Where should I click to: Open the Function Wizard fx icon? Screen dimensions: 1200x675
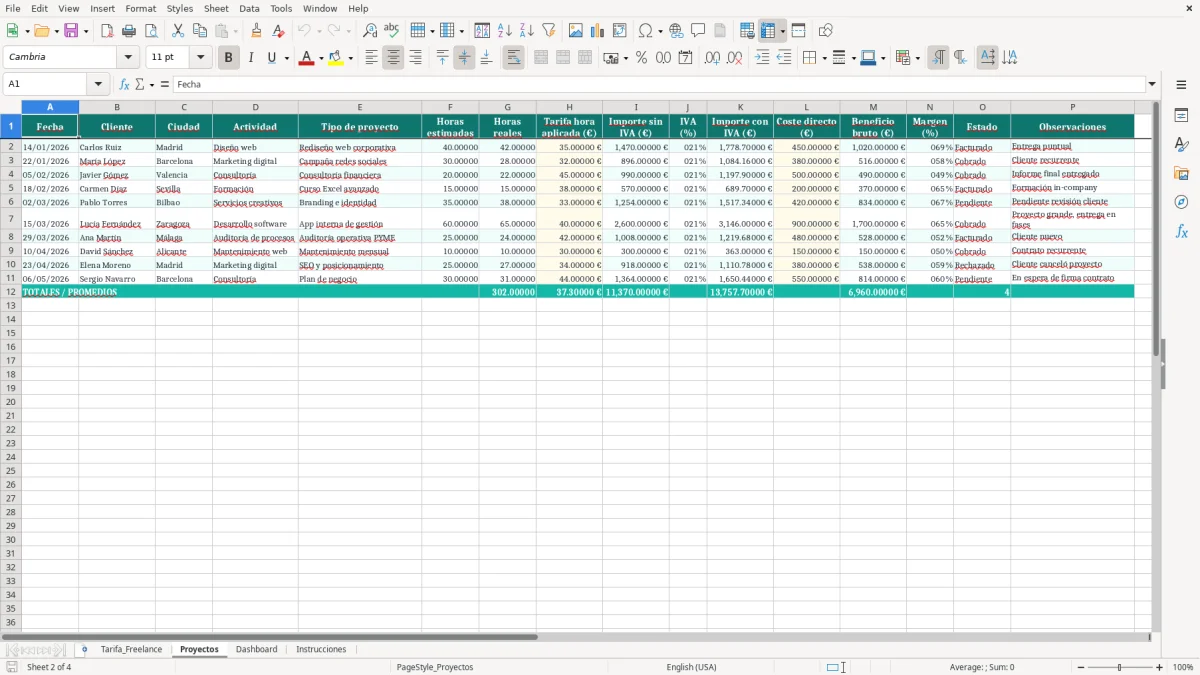point(124,85)
